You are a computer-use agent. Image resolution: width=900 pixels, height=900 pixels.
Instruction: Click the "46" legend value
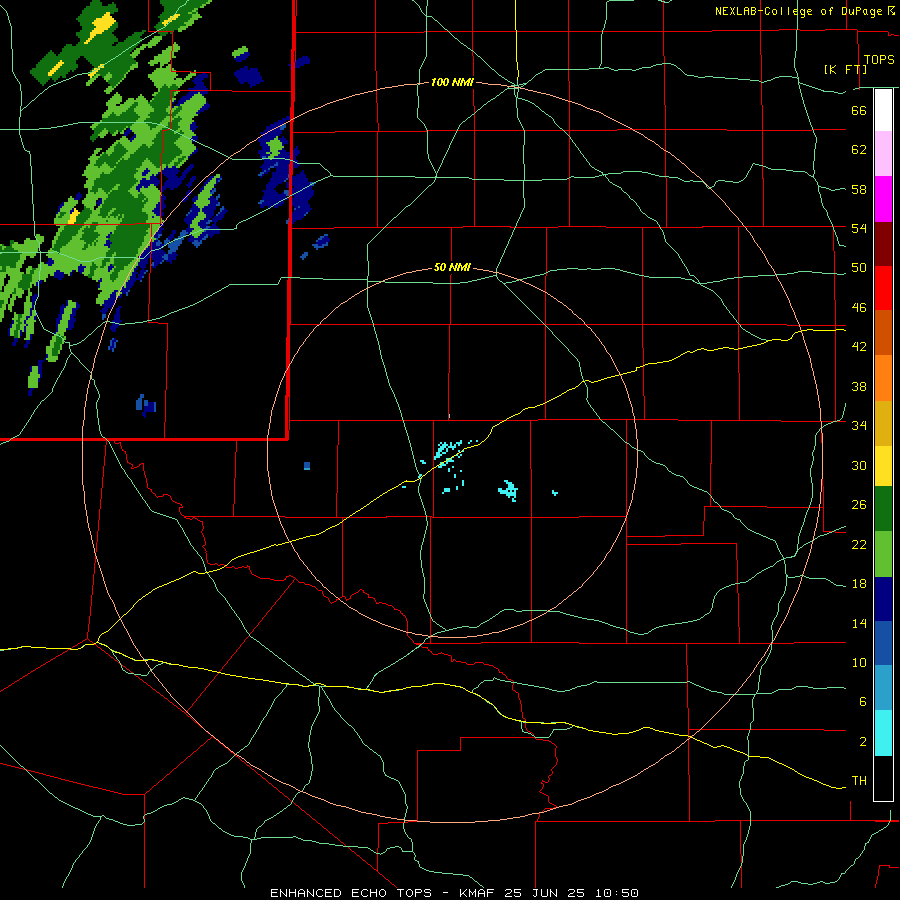(859, 308)
